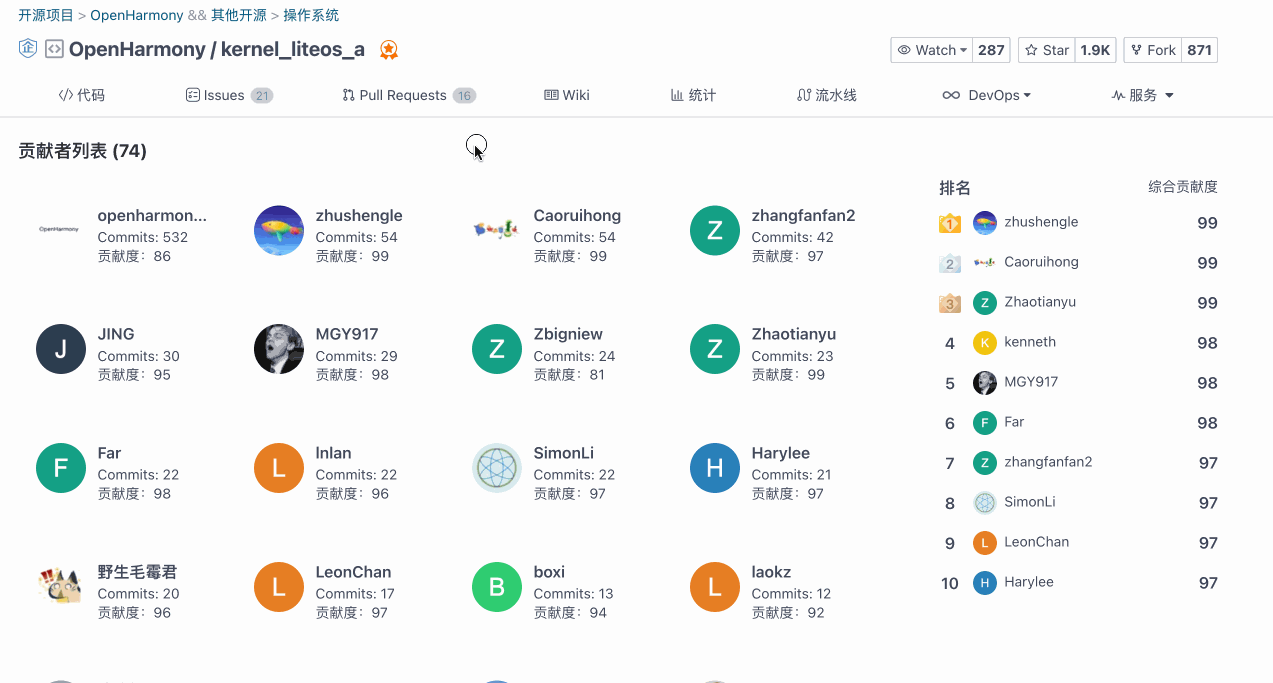
Task: Click the orange recommended badge icon beside repo name
Action: pos(389,50)
